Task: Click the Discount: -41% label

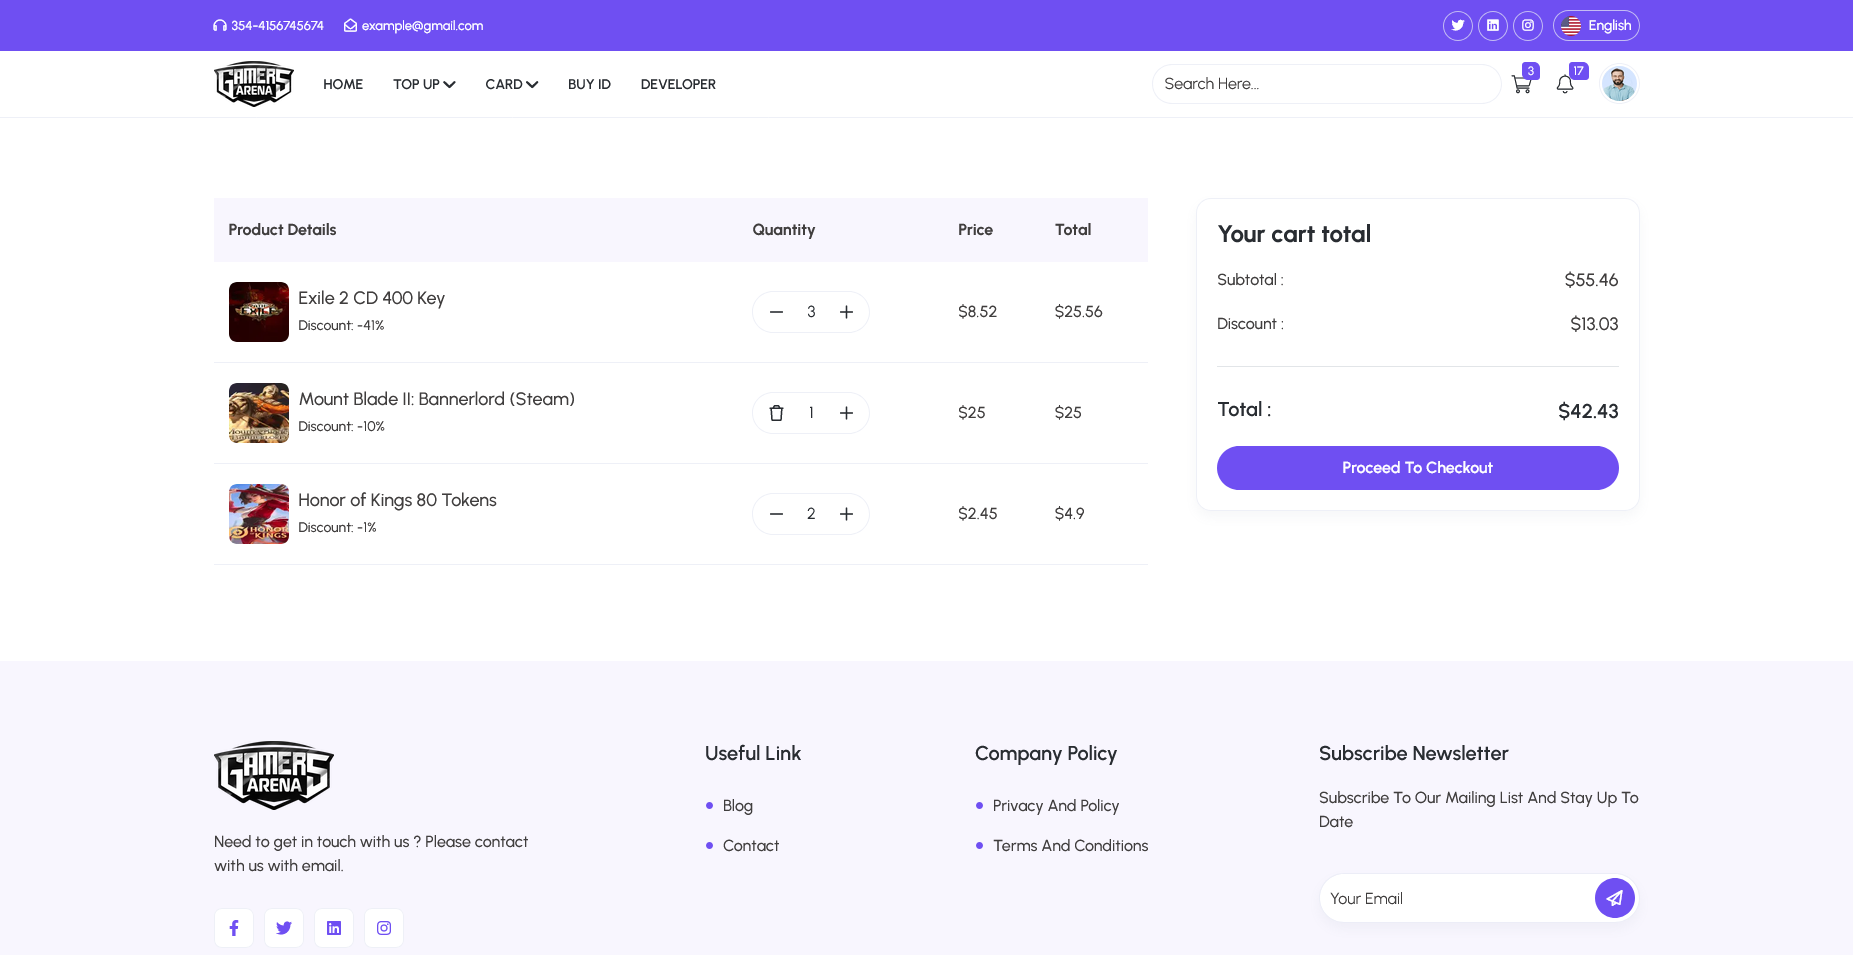Action: (341, 326)
